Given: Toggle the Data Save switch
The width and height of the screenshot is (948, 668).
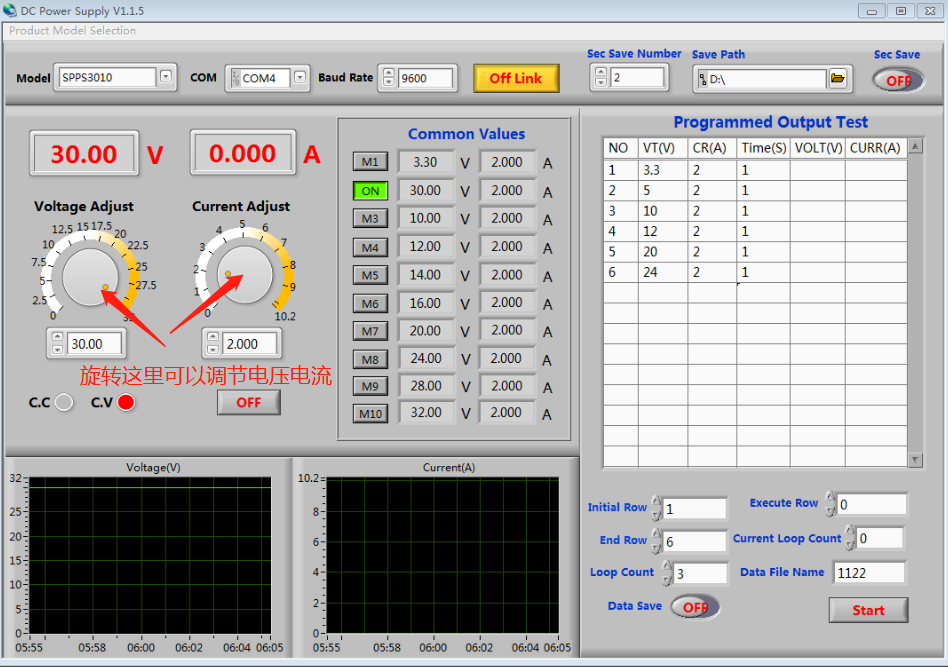Looking at the screenshot, I should (x=694, y=607).
